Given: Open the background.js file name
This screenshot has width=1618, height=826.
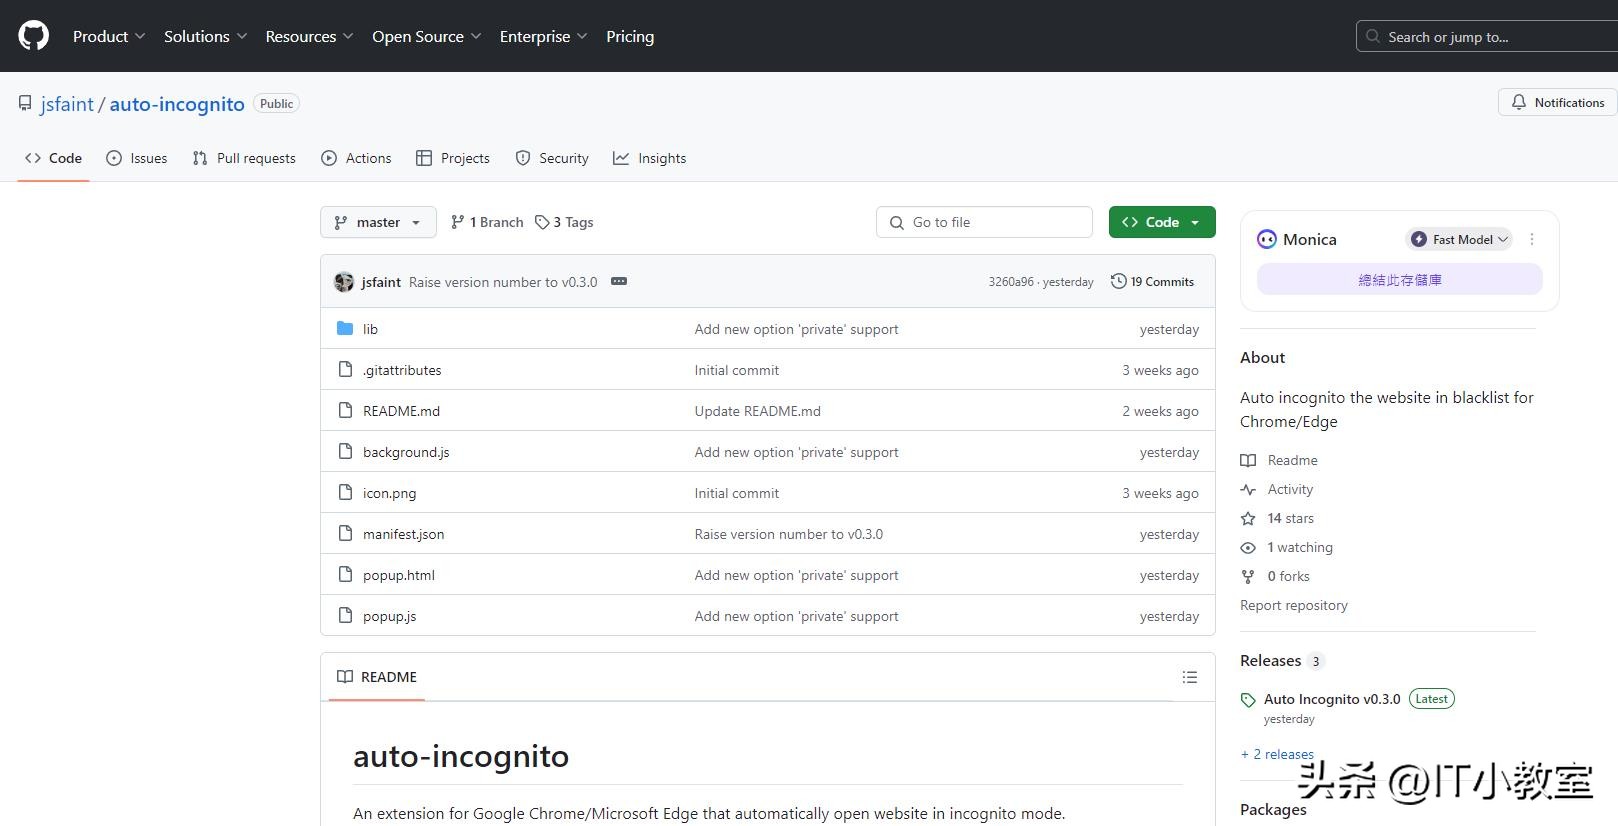Looking at the screenshot, I should click(406, 452).
